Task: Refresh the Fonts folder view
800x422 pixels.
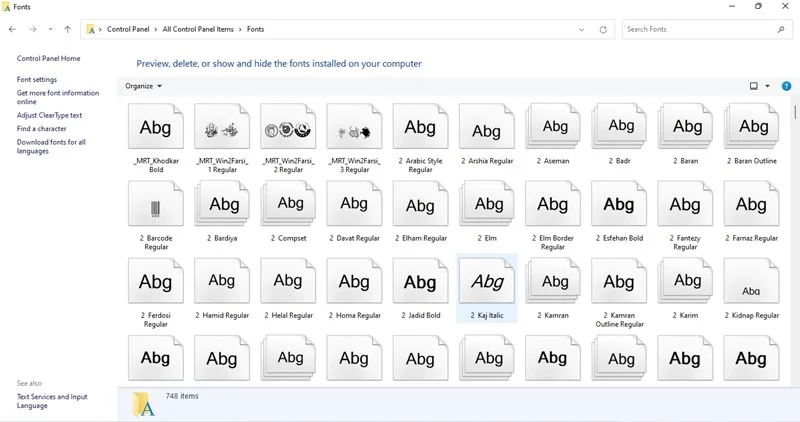Action: coord(603,30)
